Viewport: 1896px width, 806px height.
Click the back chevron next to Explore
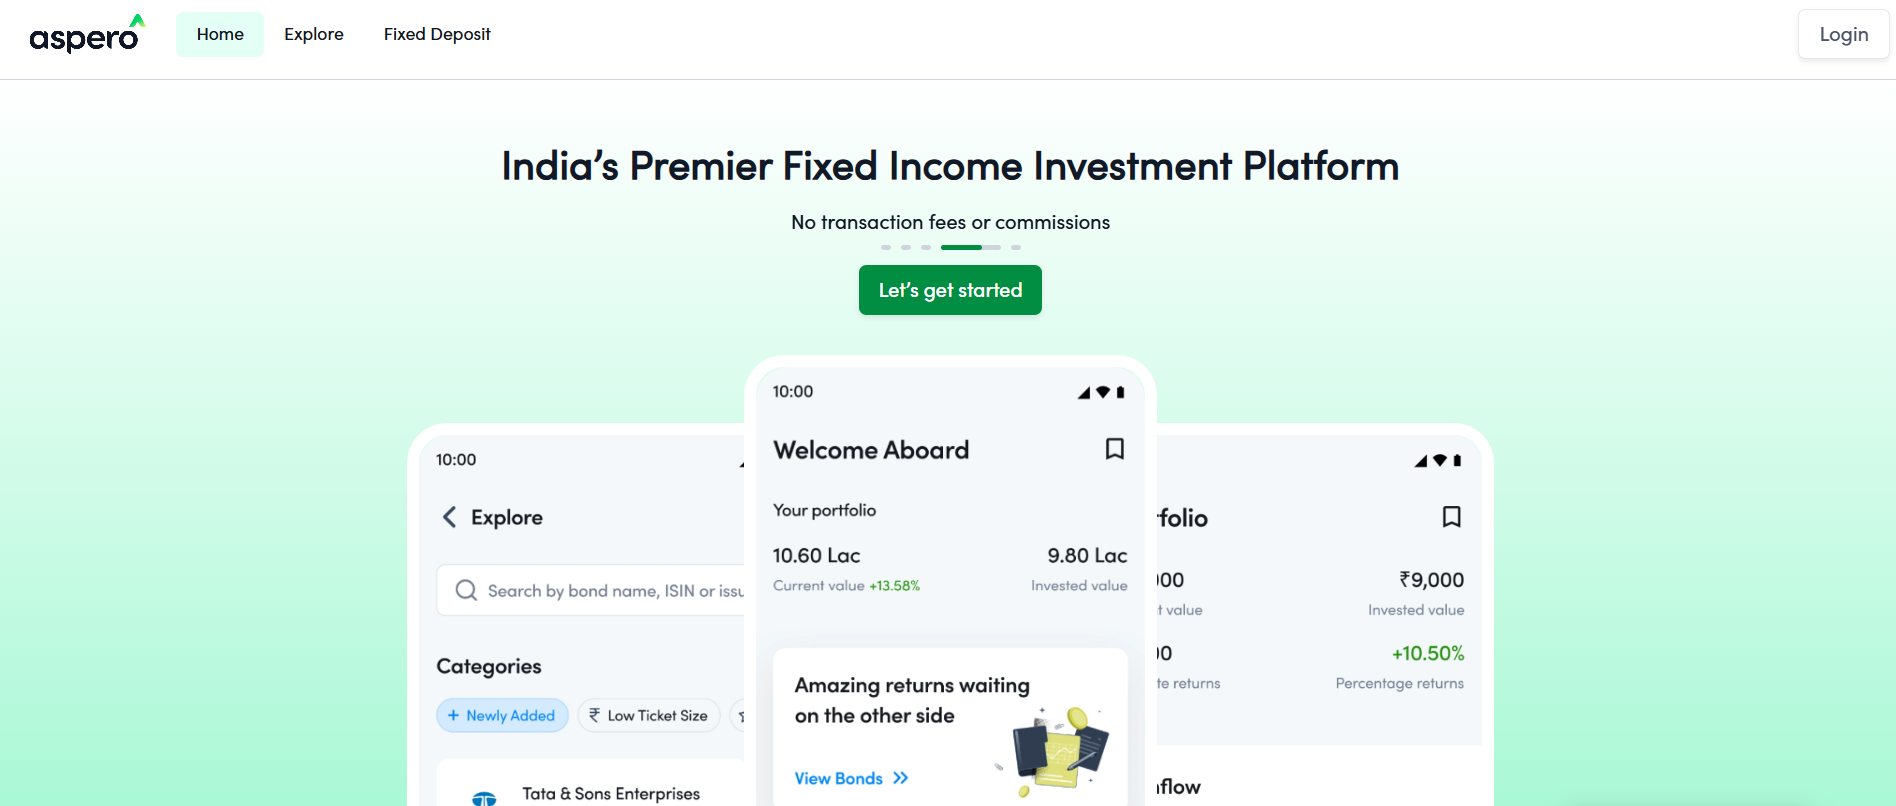(449, 517)
